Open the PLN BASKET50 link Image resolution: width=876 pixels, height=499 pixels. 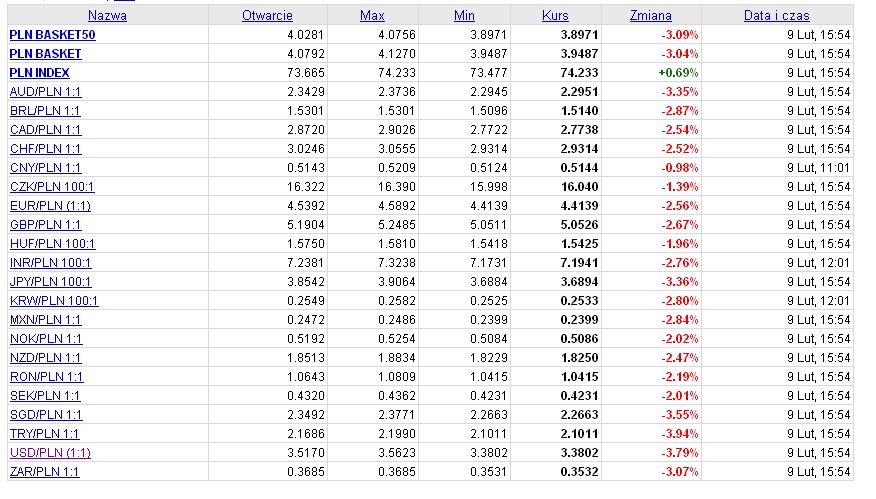[52, 35]
